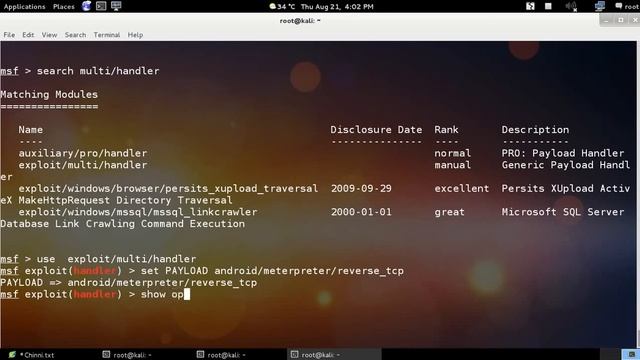Click 'PRO: Payload Handler' description
Screen dimensions: 640x360
tap(563, 153)
